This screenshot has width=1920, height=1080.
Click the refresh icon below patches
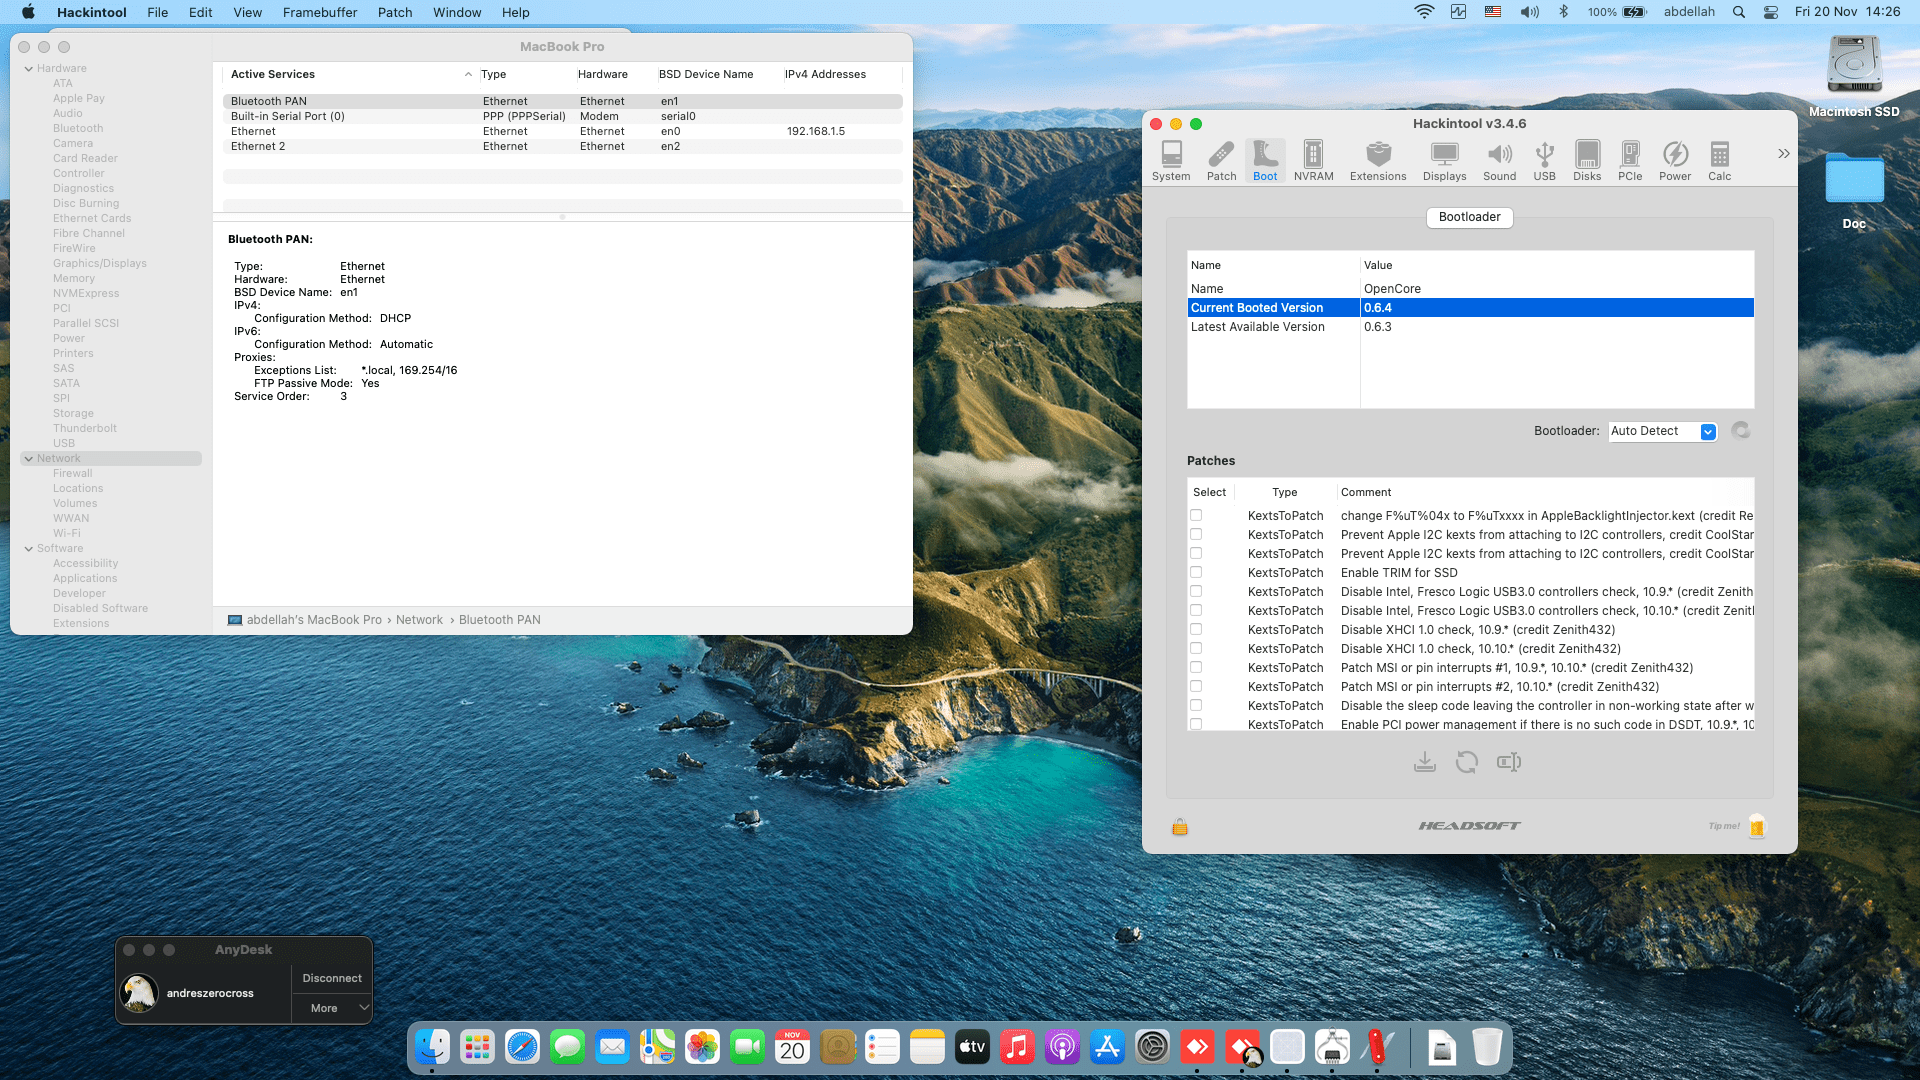point(1467,763)
